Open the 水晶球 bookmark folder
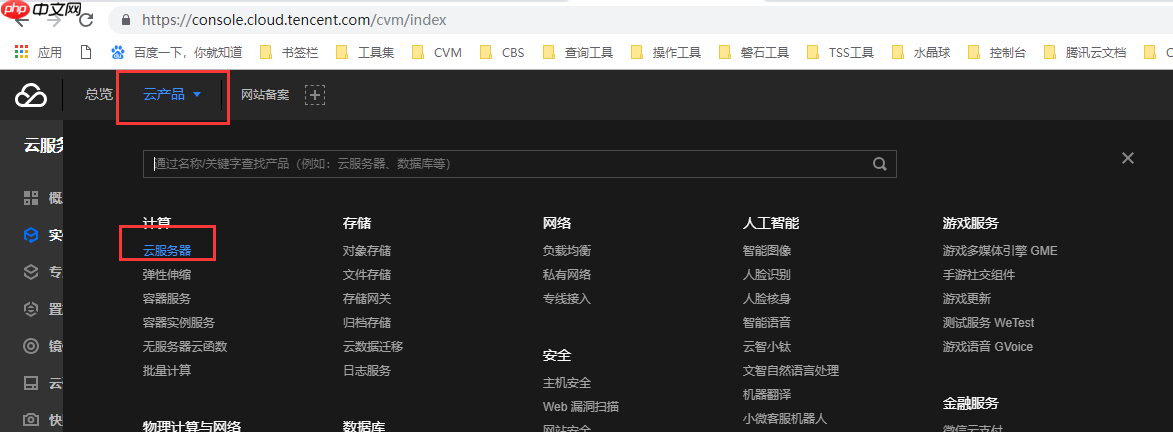Image resolution: width=1173 pixels, height=432 pixels. point(921,52)
